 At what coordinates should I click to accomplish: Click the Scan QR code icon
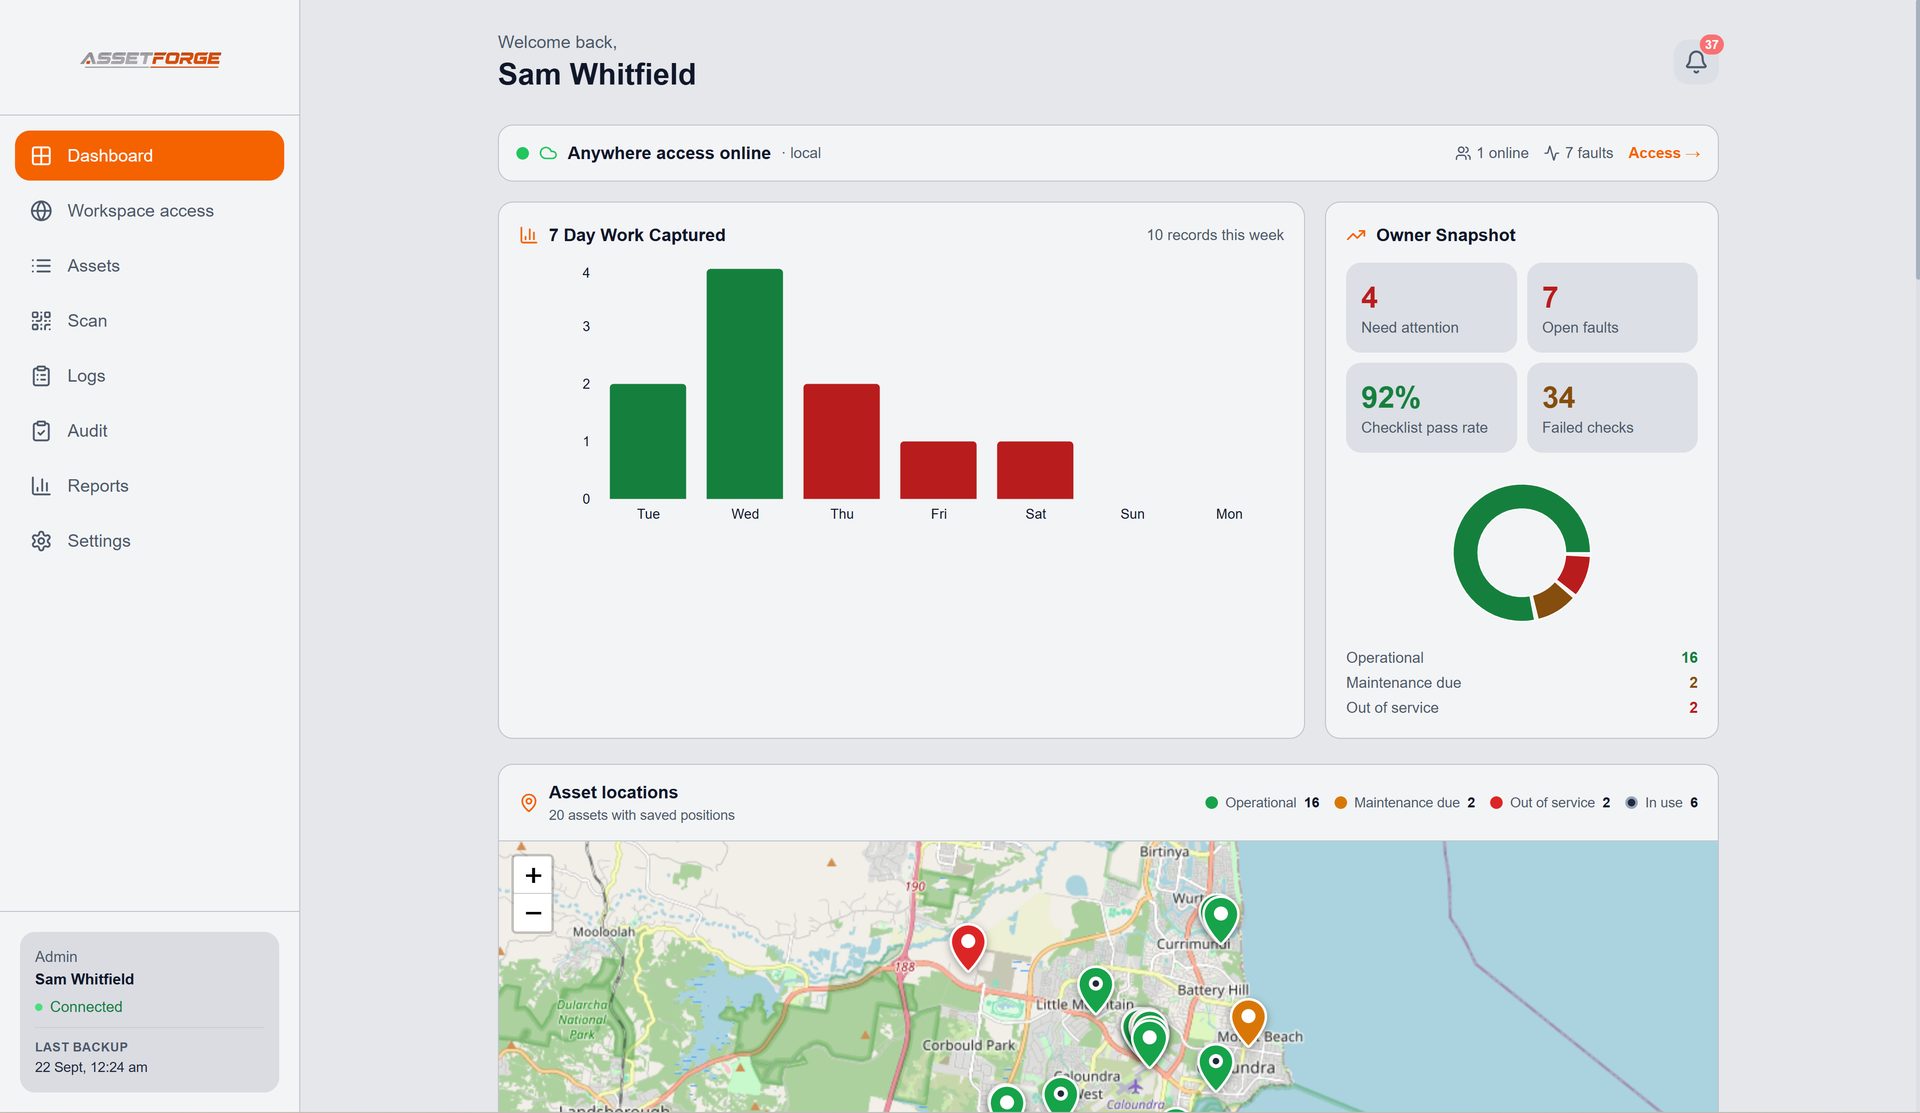coord(41,320)
